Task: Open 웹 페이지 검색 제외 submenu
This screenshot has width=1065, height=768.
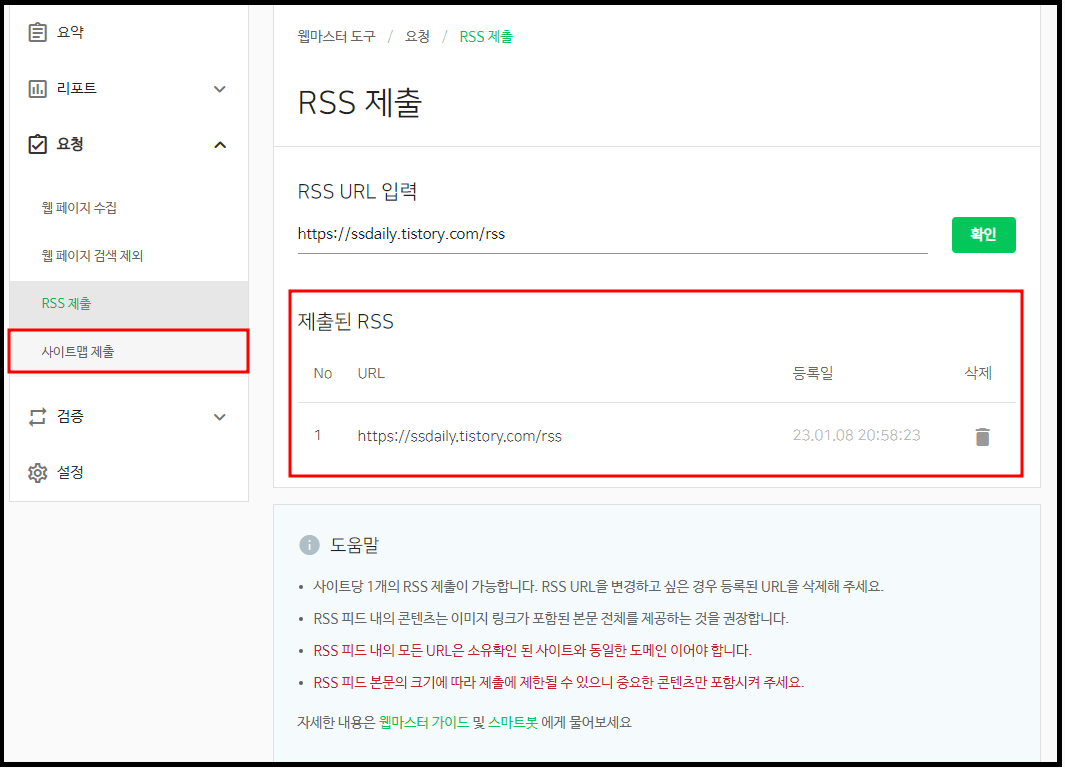Action: tap(92, 256)
